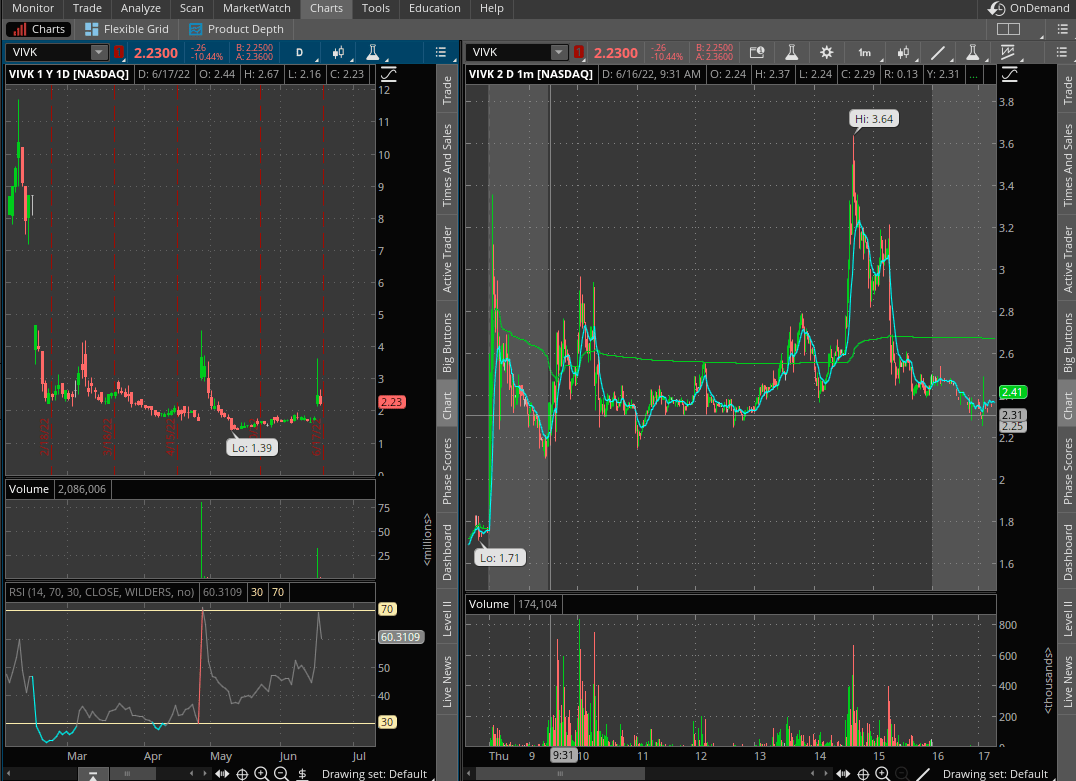This screenshot has width=1076, height=781.
Task: Toggle the red symbol link number on left chart
Action: pos(119,52)
